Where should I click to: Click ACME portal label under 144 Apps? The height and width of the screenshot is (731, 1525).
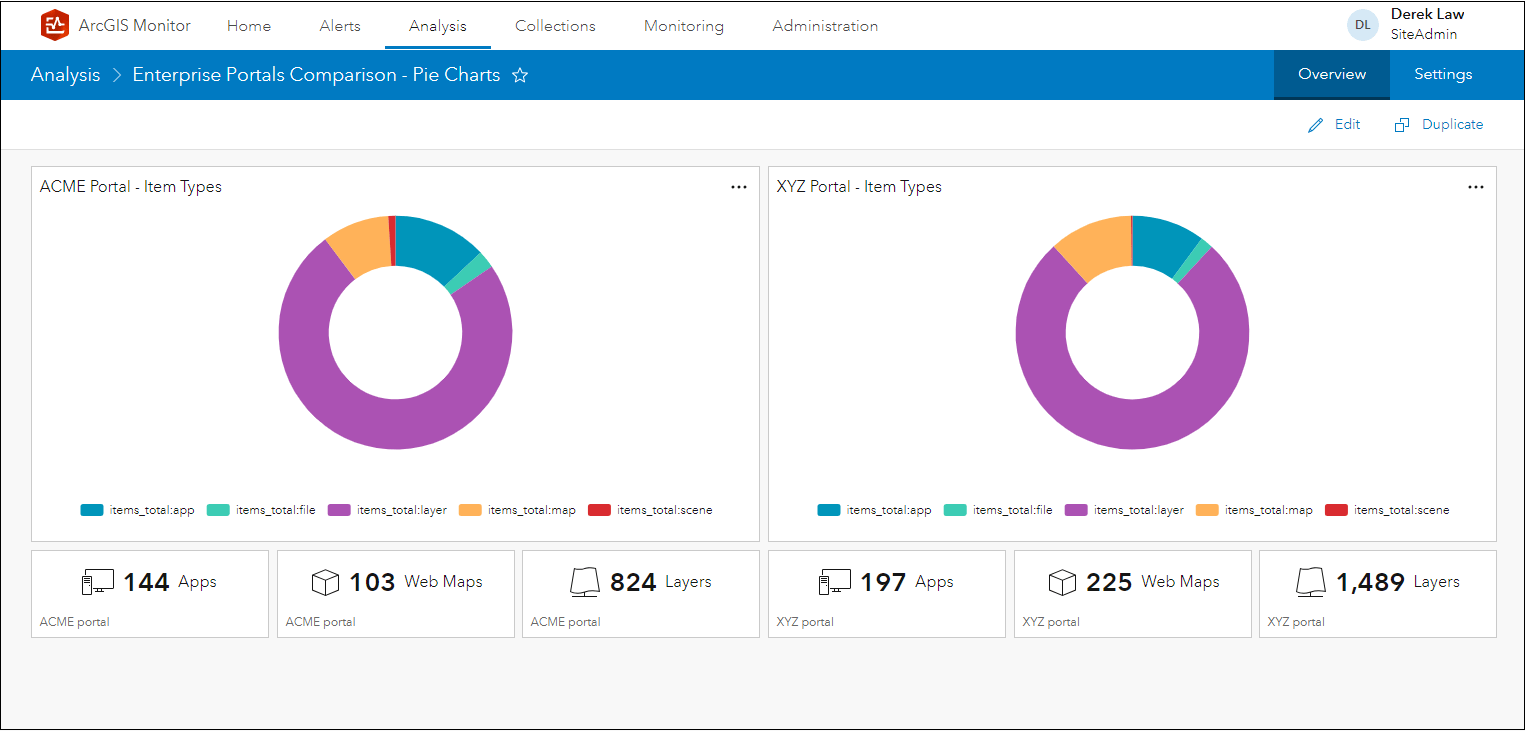pos(75,622)
